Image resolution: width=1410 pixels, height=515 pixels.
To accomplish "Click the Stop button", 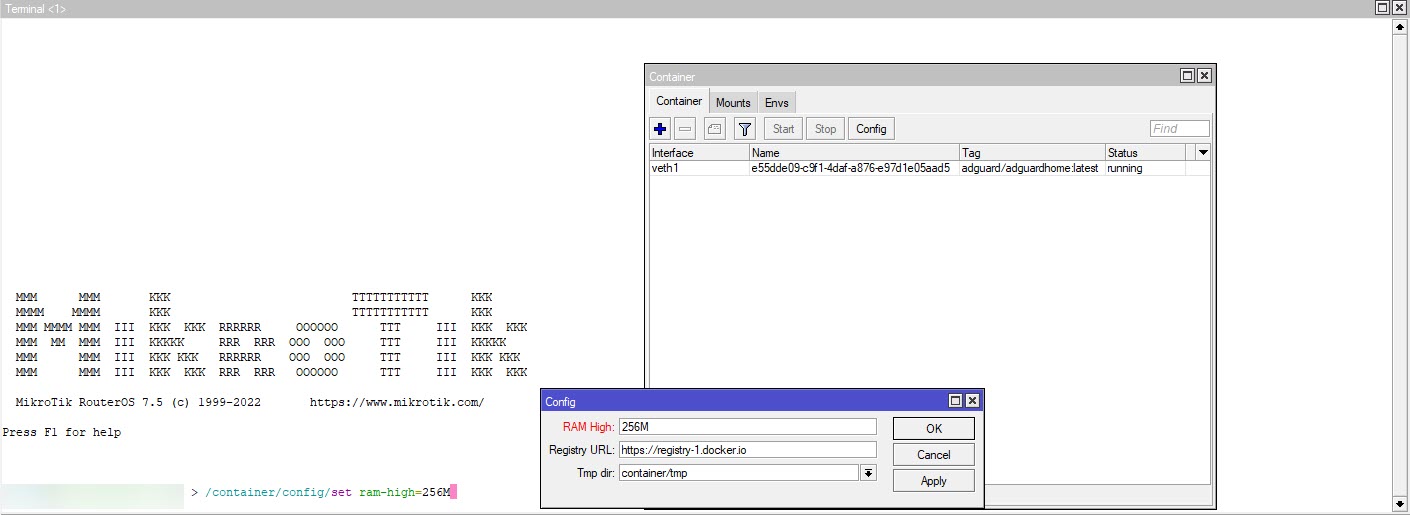I will pos(825,128).
